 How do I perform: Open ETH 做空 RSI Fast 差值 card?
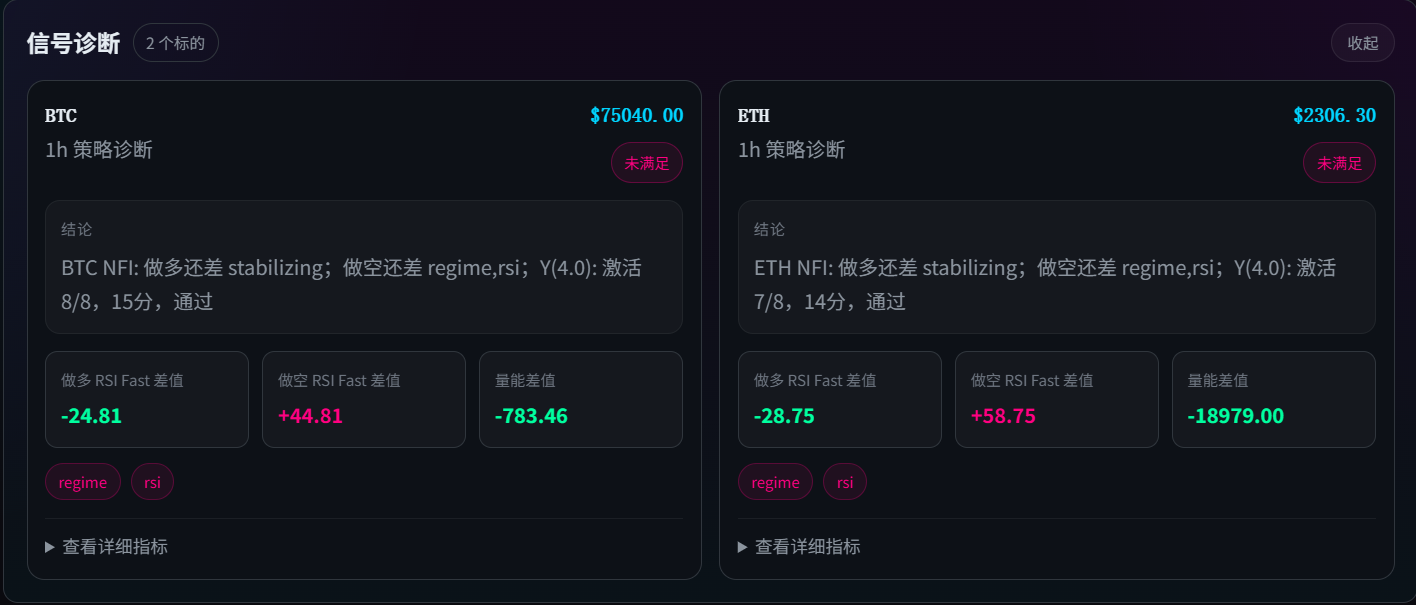click(x=1057, y=399)
